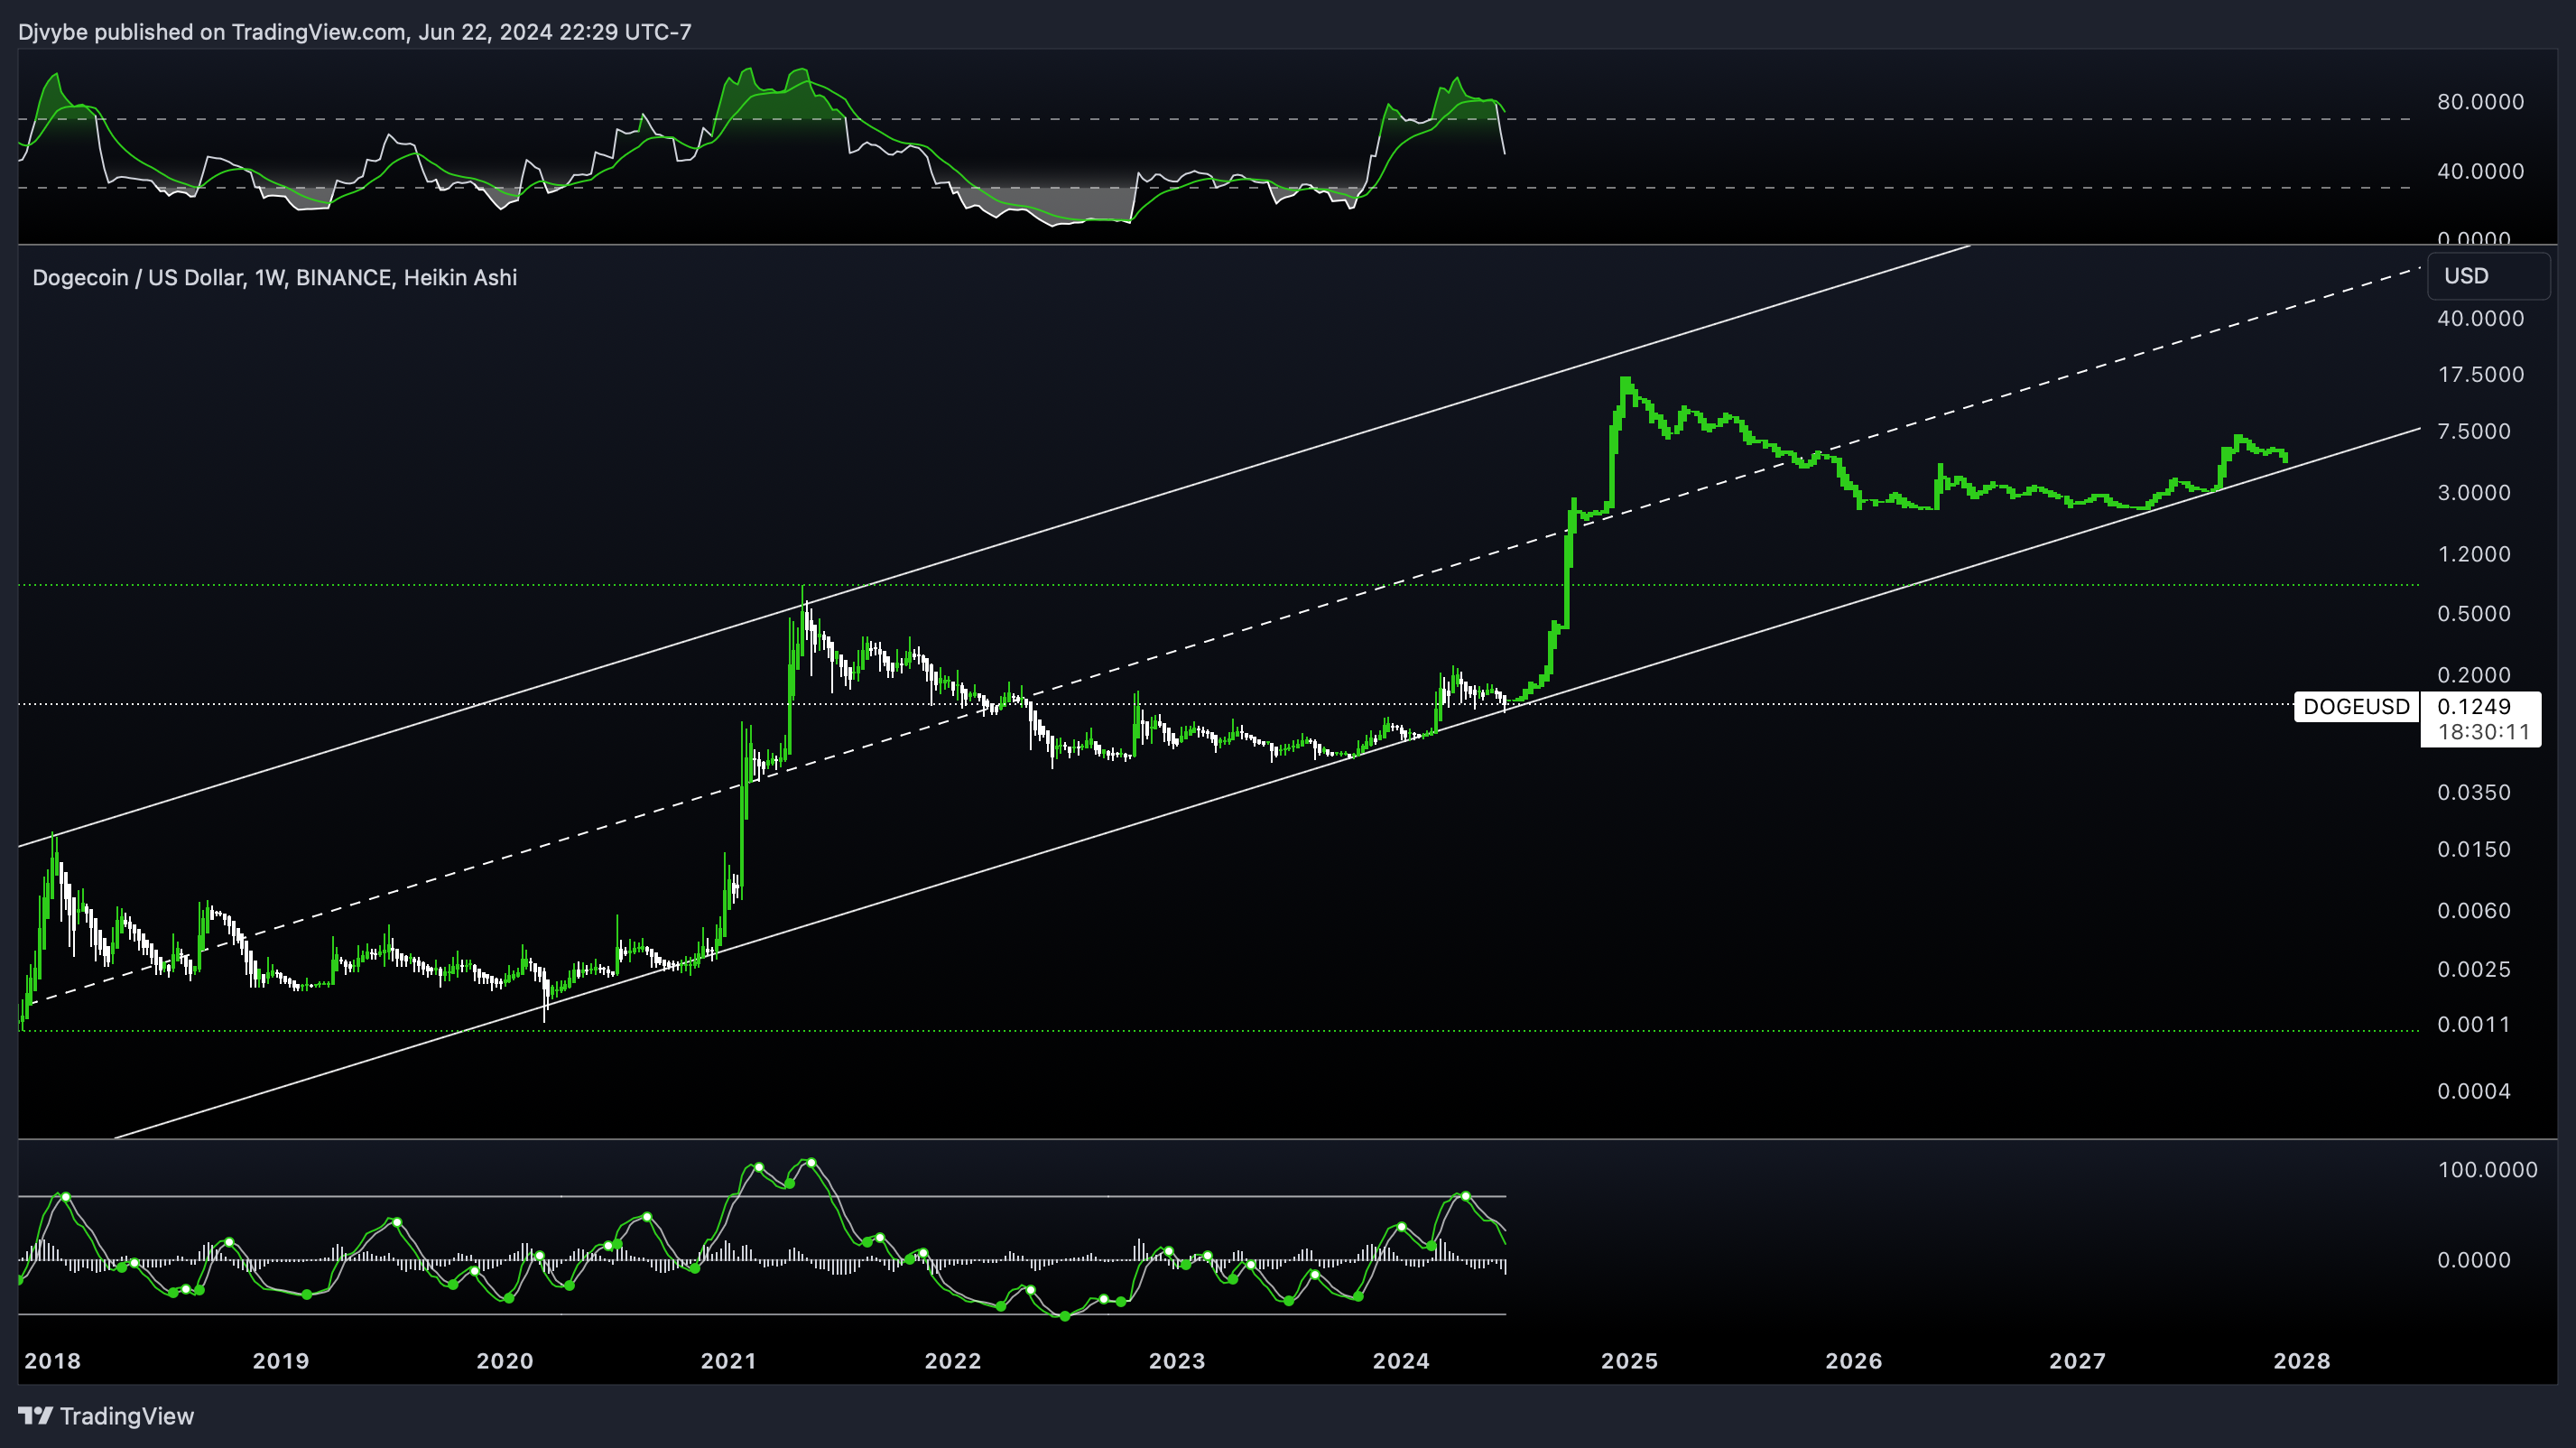The width and height of the screenshot is (2576, 1448).
Task: Click the 2024 year label on time axis
Action: pyautogui.click(x=1401, y=1361)
